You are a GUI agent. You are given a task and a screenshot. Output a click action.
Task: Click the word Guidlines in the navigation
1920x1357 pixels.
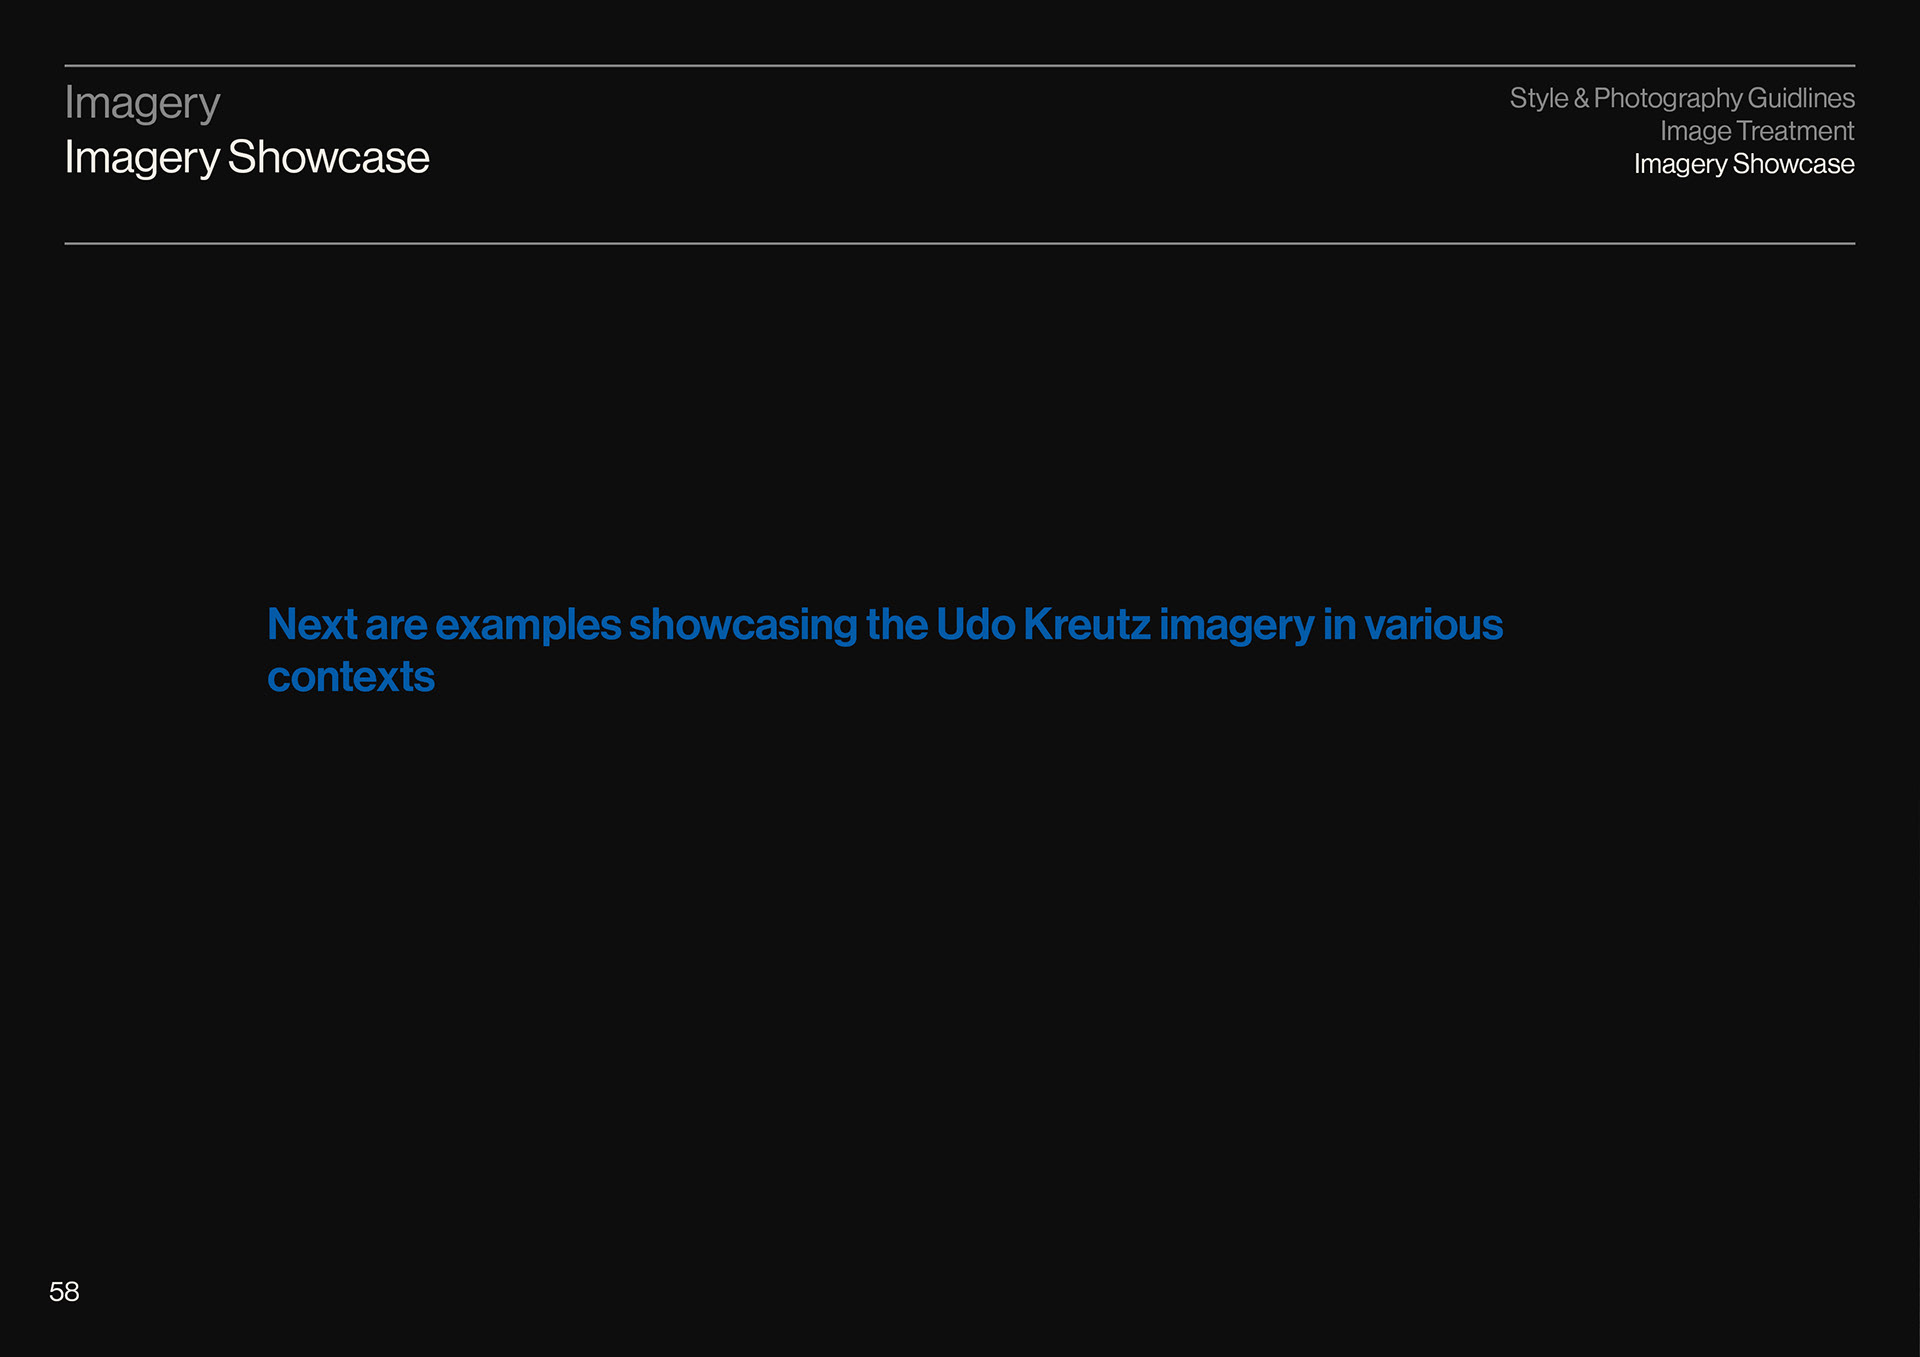1801,98
